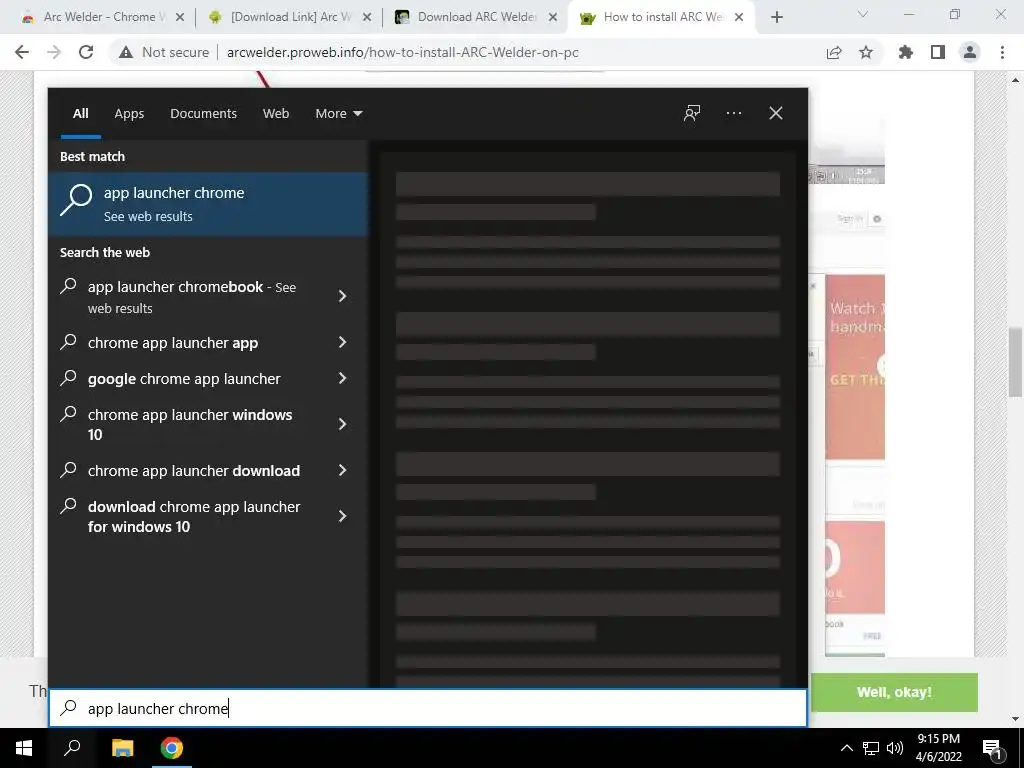Click the taskbar search icon

pyautogui.click(x=72, y=748)
